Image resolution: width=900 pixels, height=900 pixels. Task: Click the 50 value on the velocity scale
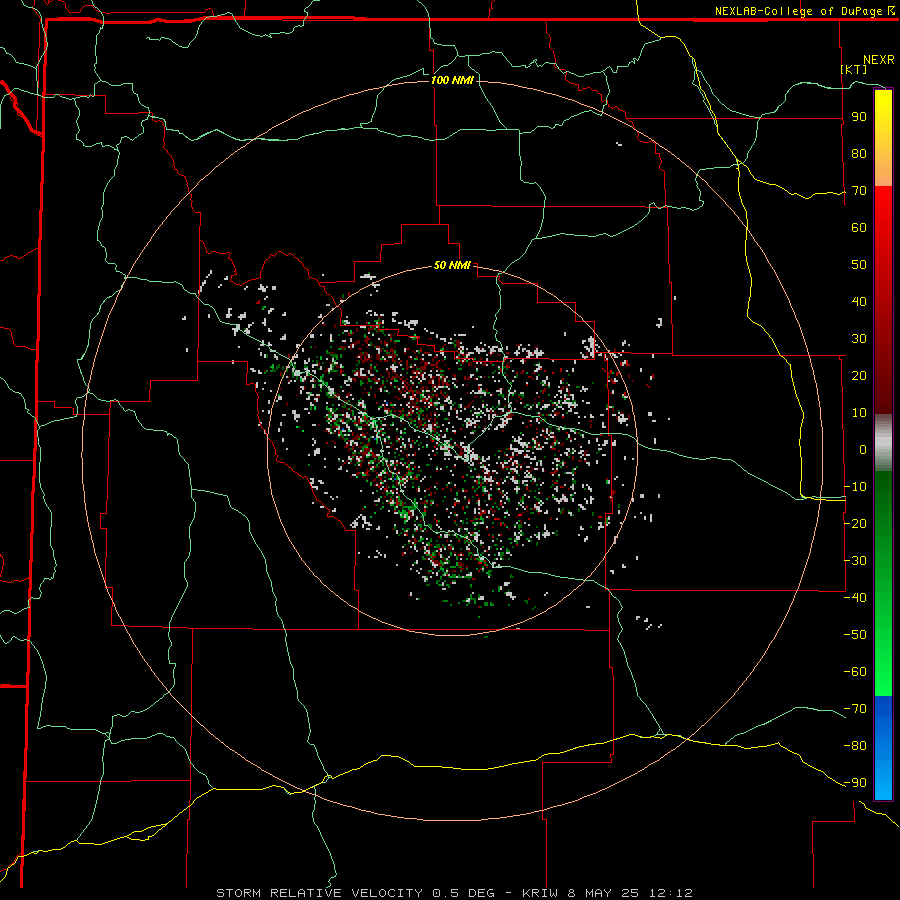tap(859, 265)
